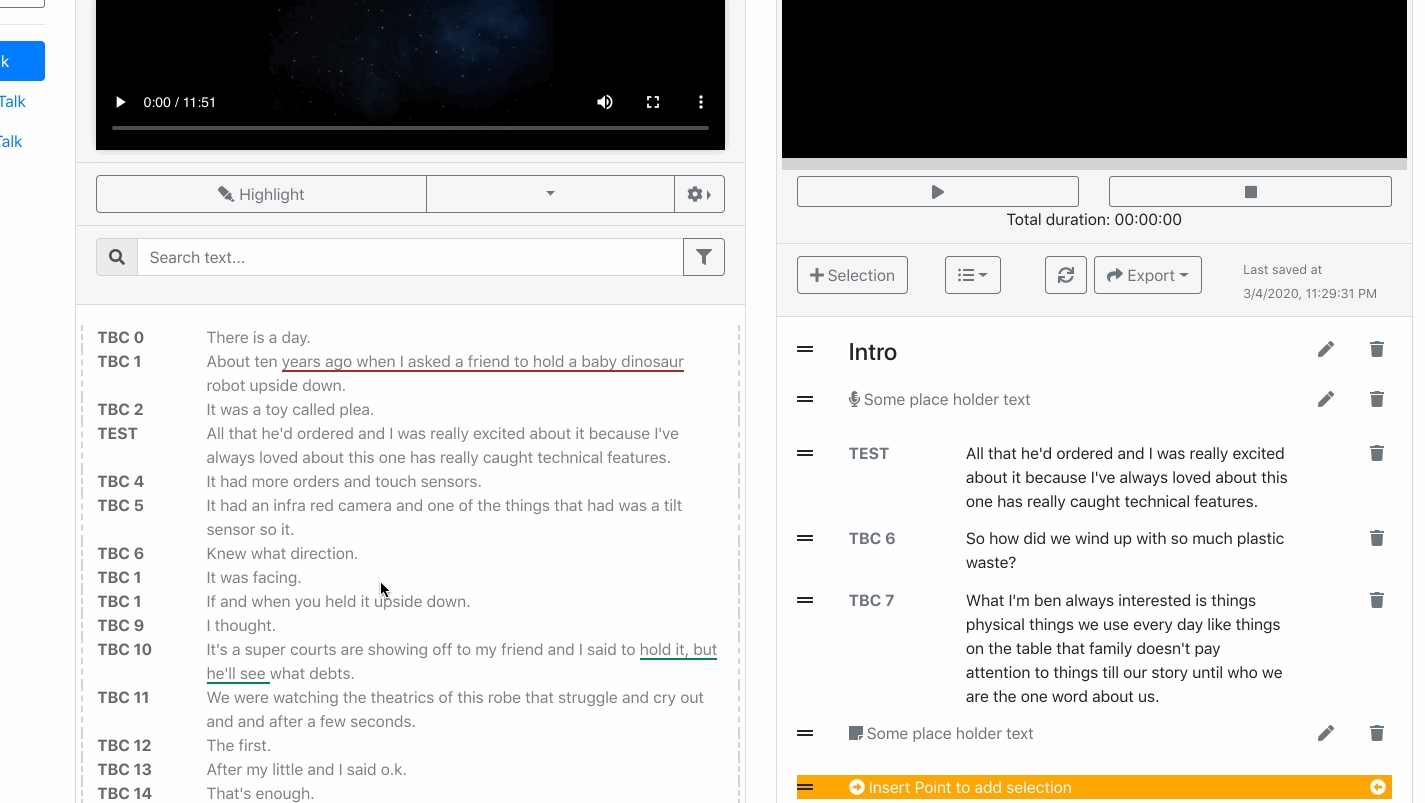
Task: Click the text 'Knew what direction.'
Action: (x=282, y=554)
